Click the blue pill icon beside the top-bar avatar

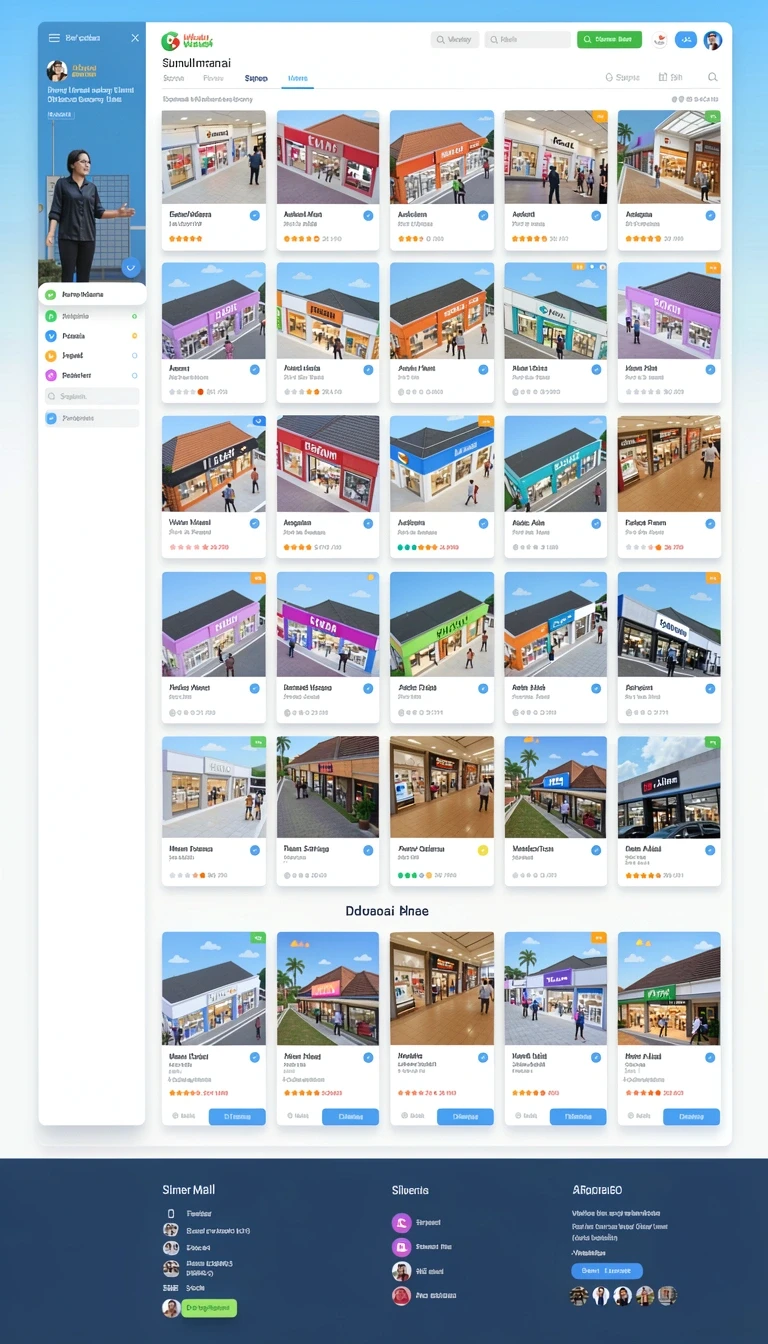tap(686, 40)
